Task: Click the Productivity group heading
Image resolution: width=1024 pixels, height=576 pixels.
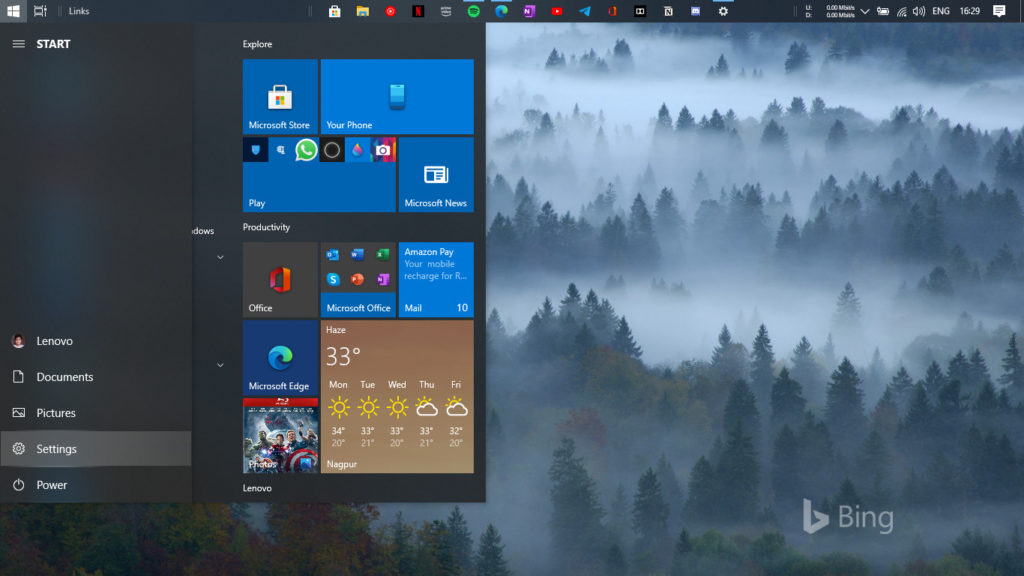Action: tap(266, 227)
